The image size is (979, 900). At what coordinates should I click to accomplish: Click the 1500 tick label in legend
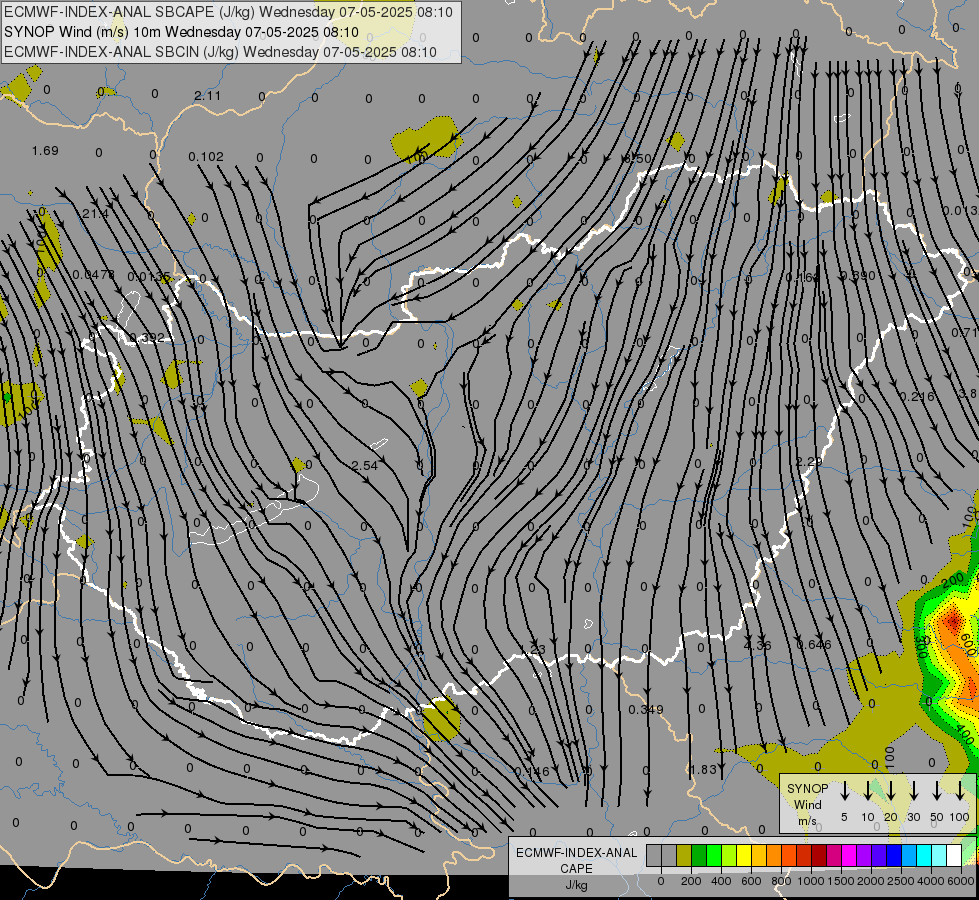point(841,881)
